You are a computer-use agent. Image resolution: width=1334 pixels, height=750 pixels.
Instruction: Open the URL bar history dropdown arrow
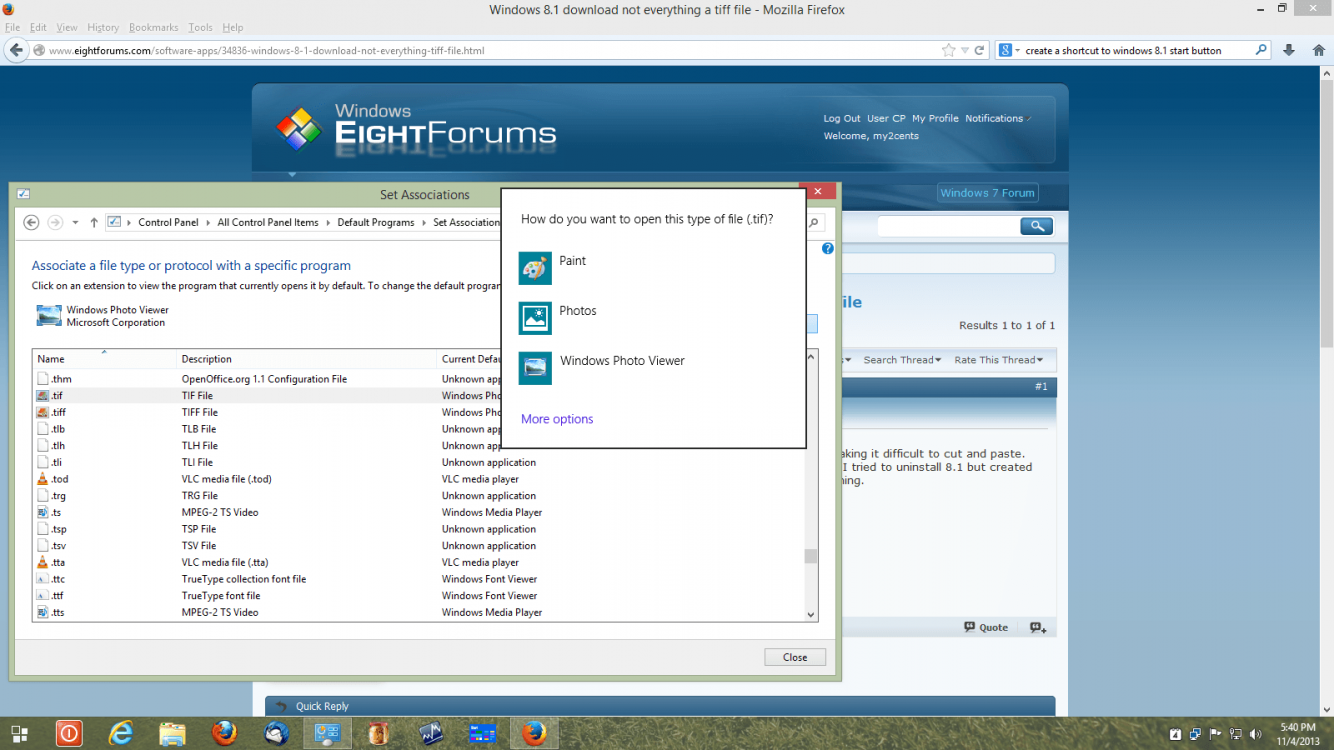click(x=964, y=50)
